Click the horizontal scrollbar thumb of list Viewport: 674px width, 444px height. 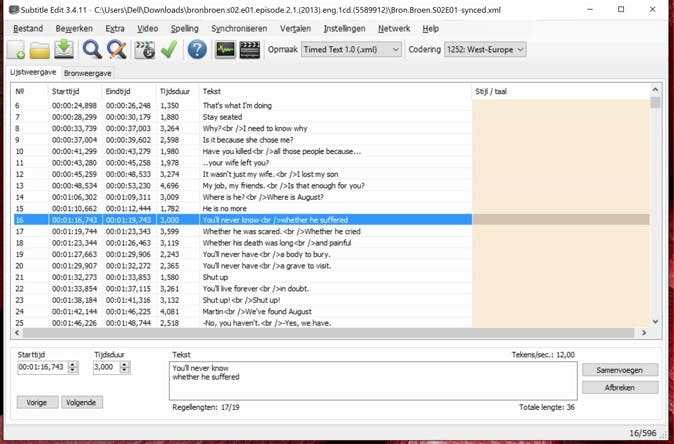328,333
